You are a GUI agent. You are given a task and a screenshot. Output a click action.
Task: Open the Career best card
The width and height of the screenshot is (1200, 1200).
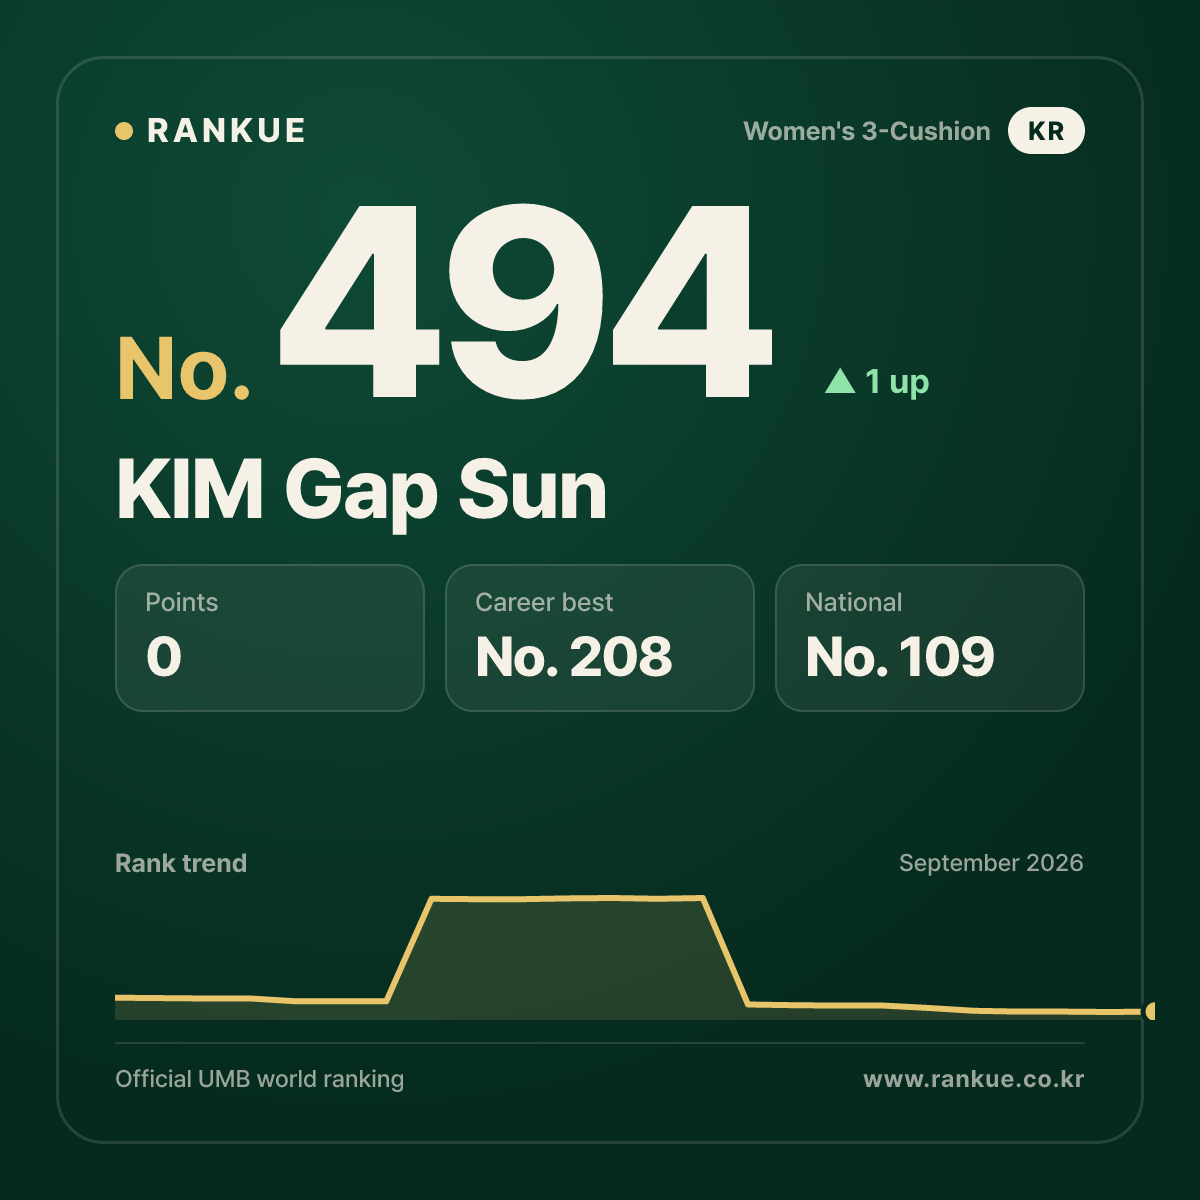coord(600,638)
